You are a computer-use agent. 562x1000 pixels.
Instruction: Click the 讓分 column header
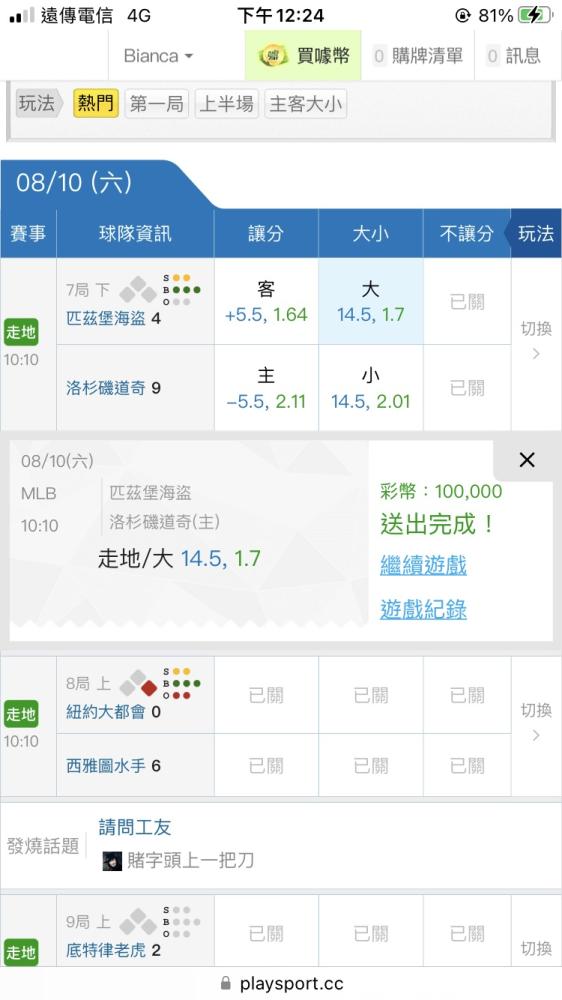coord(266,233)
